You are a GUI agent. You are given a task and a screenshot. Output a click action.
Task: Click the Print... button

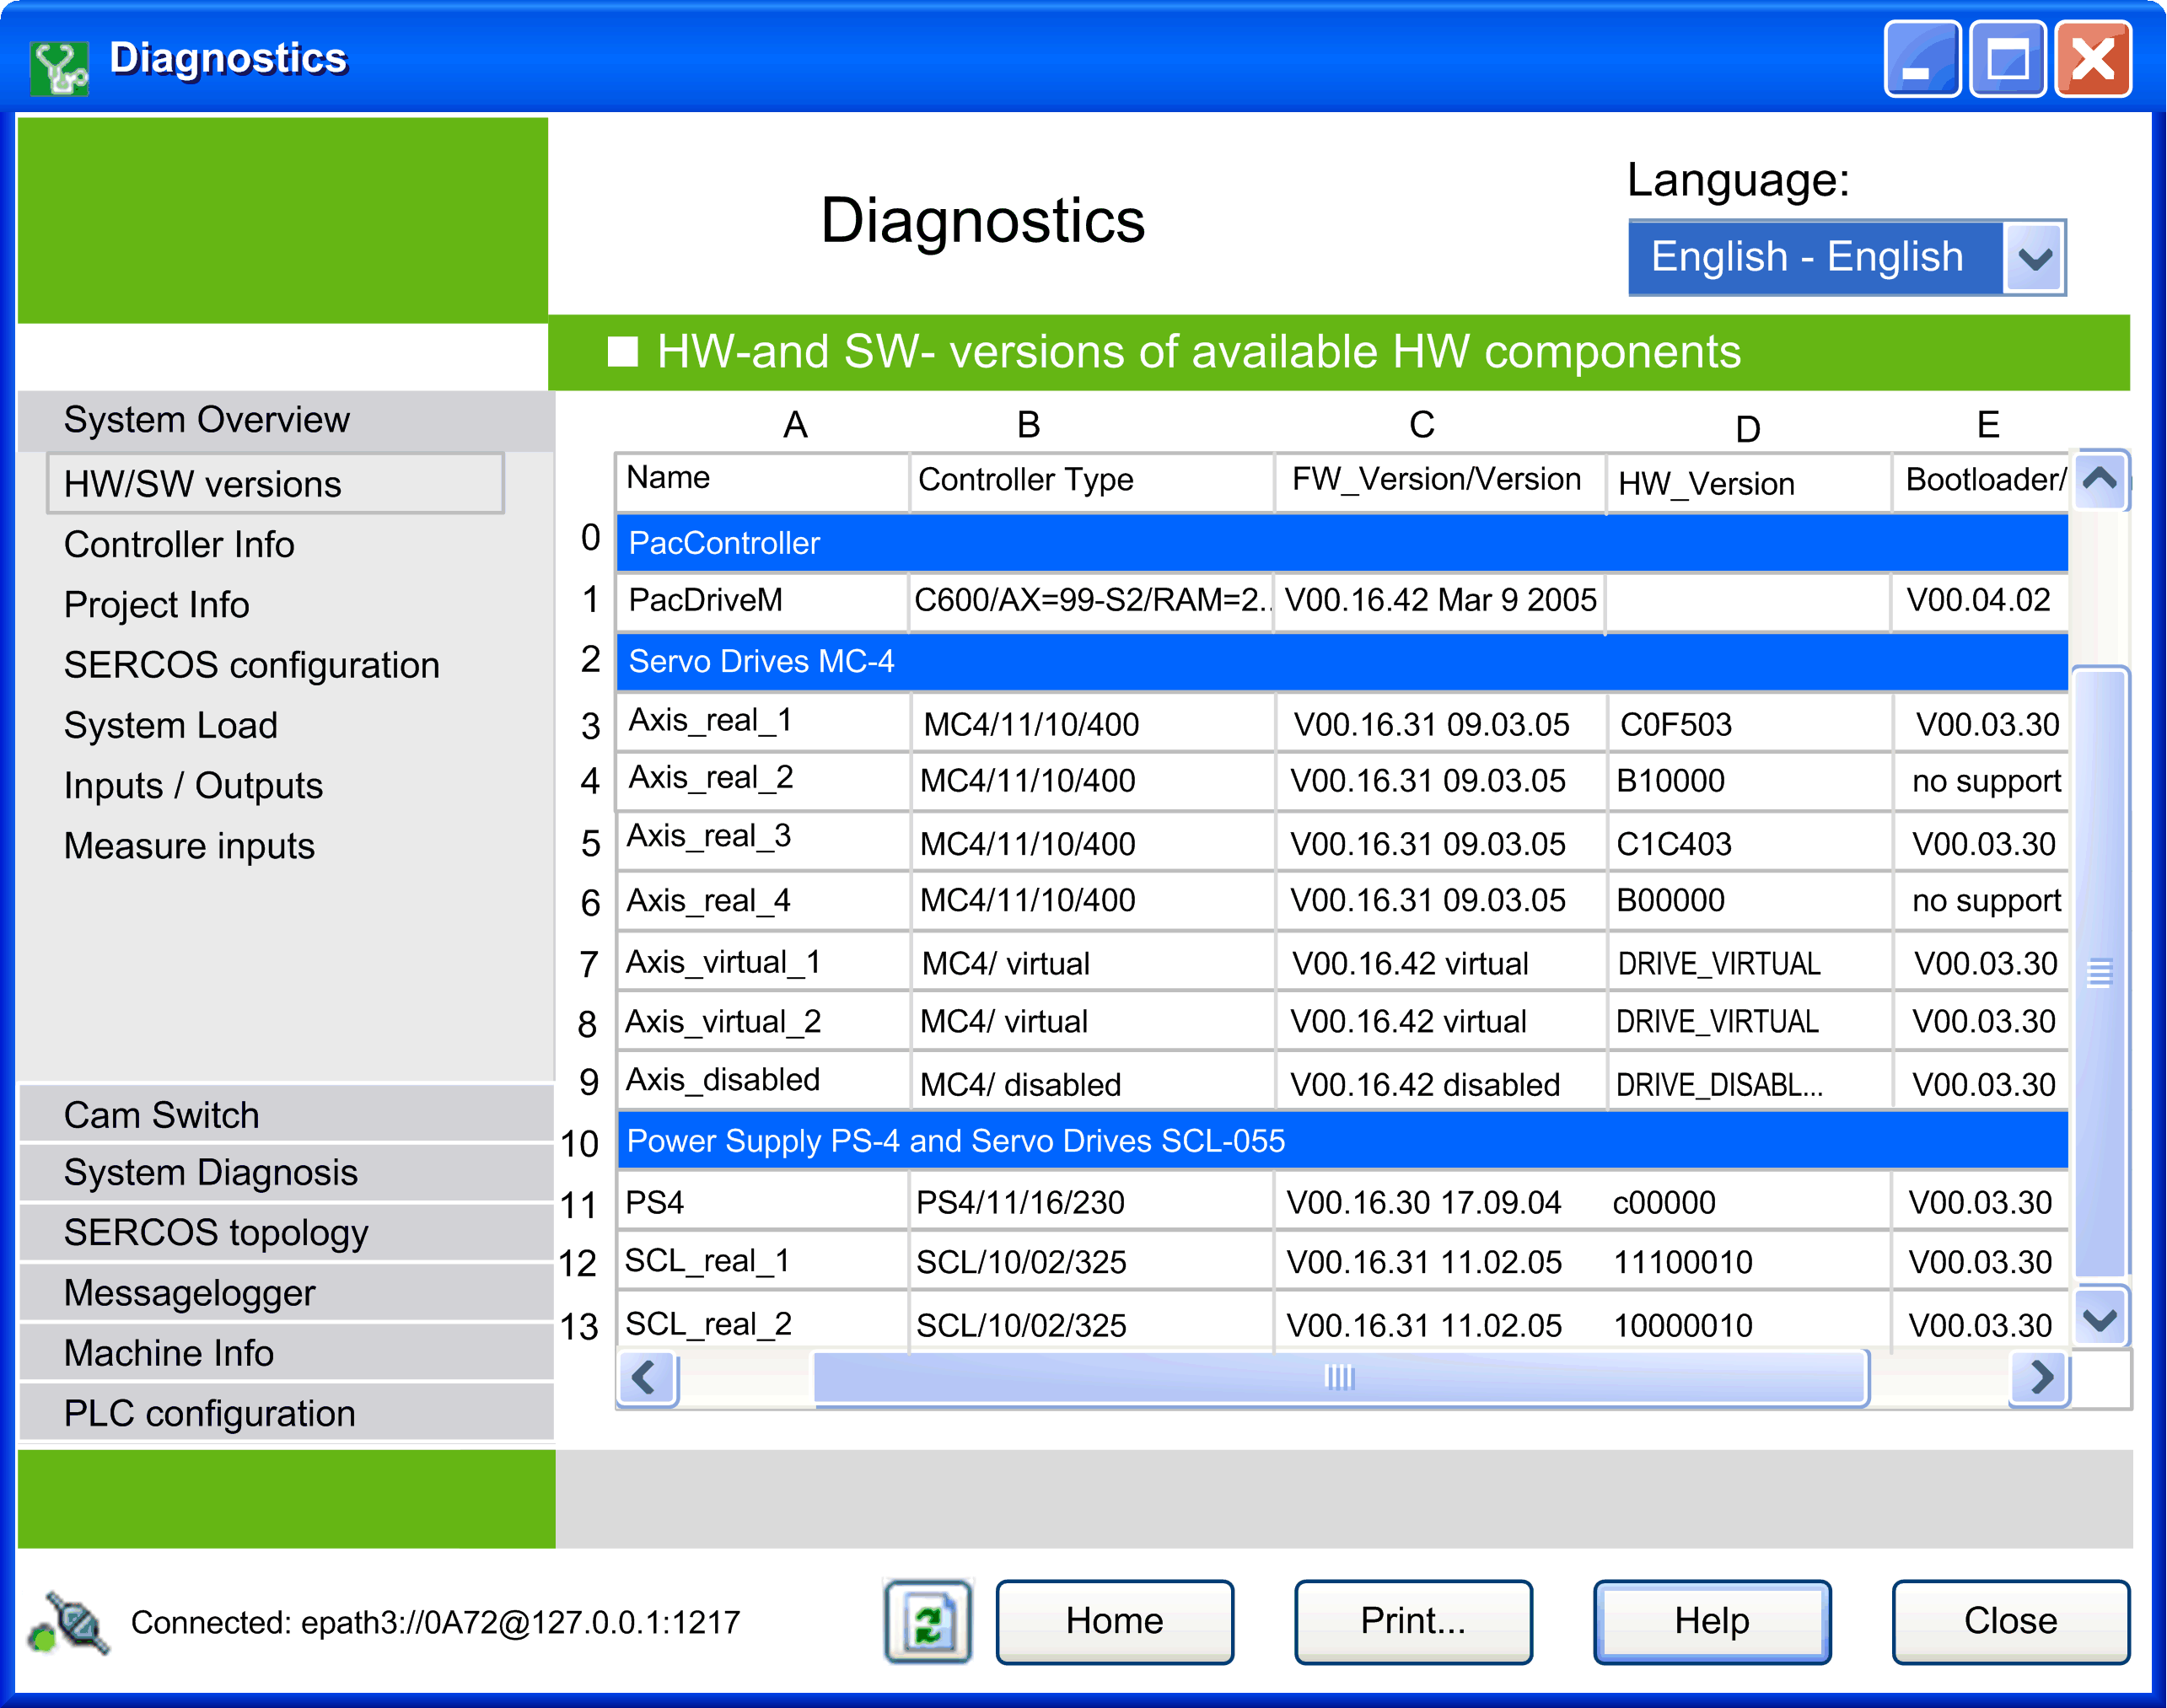[x=1413, y=1621]
